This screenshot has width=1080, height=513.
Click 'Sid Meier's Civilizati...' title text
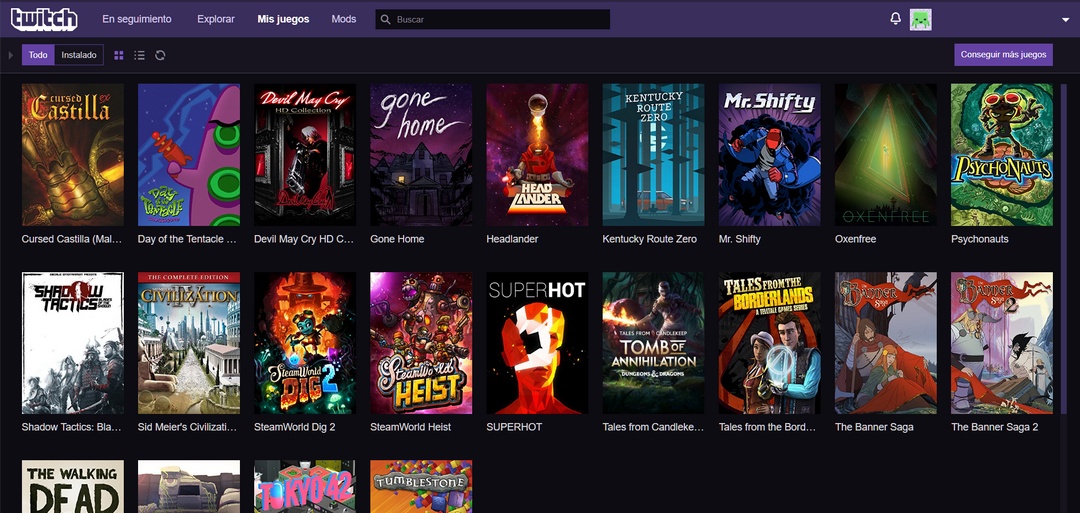pyautogui.click(x=187, y=427)
